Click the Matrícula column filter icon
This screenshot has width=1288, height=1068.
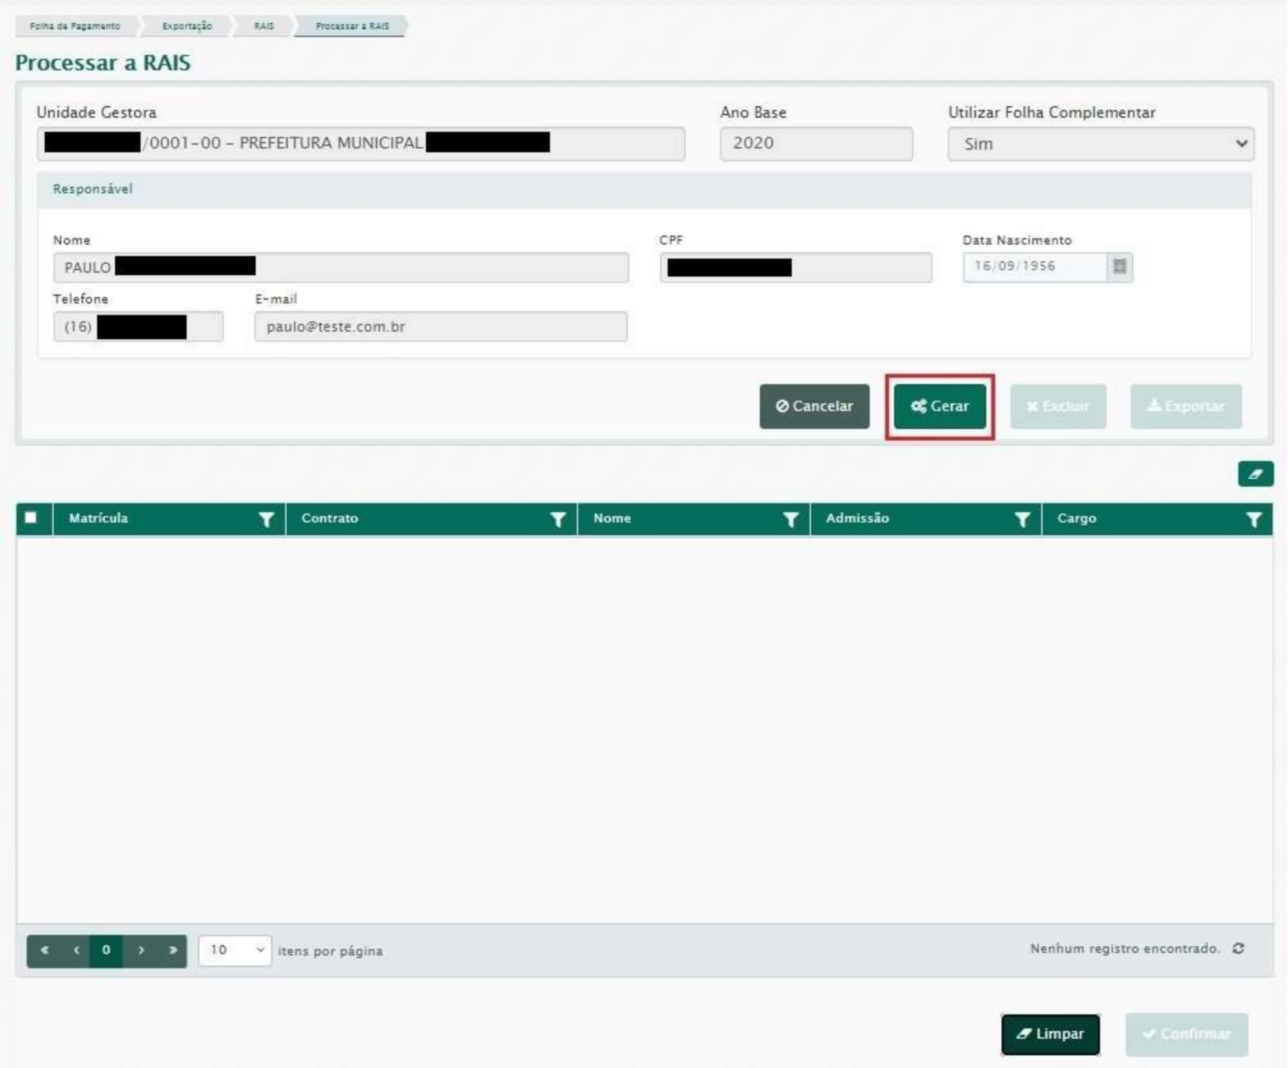(x=266, y=519)
